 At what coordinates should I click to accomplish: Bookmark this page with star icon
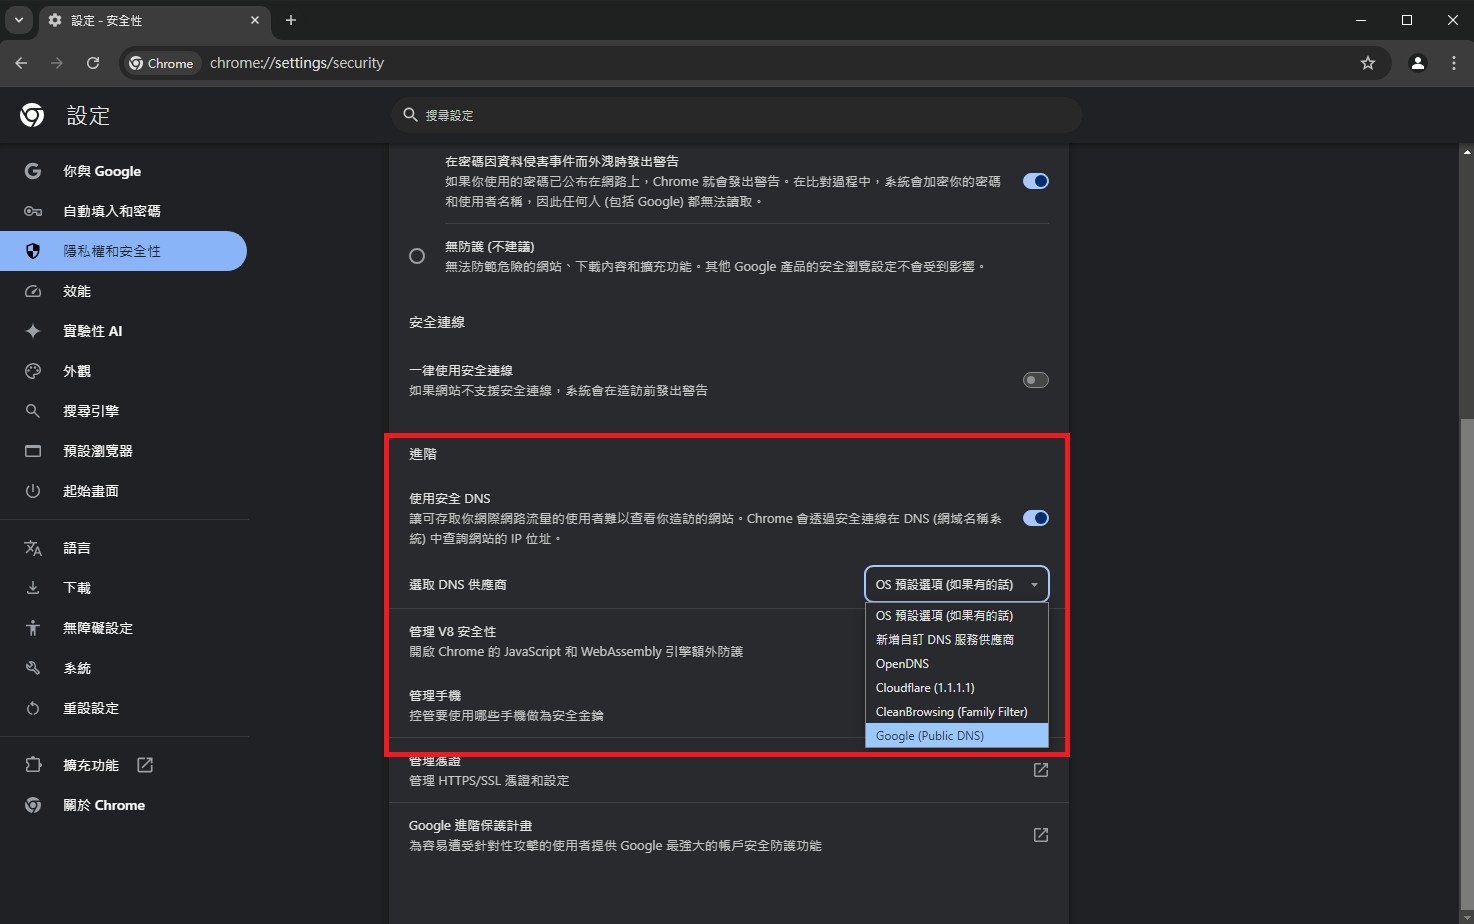pyautogui.click(x=1368, y=63)
